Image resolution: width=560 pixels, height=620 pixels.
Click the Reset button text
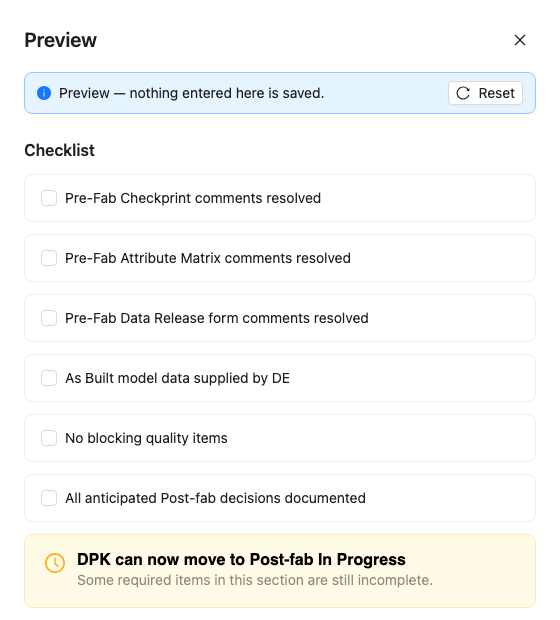pyautogui.click(x=496, y=93)
